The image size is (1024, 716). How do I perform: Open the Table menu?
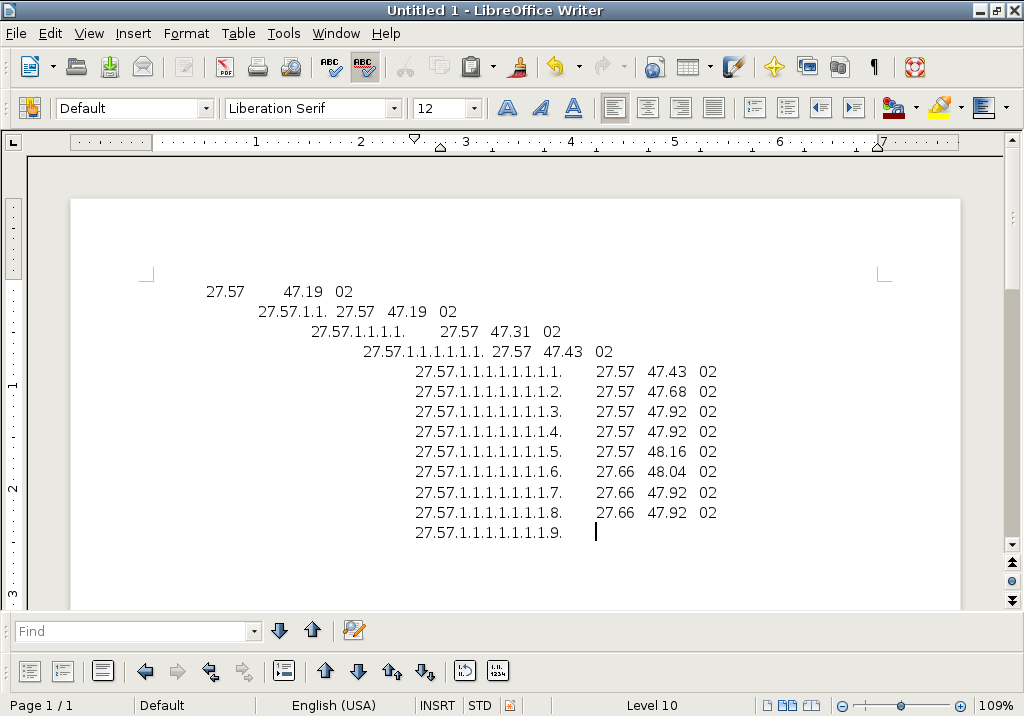click(238, 33)
